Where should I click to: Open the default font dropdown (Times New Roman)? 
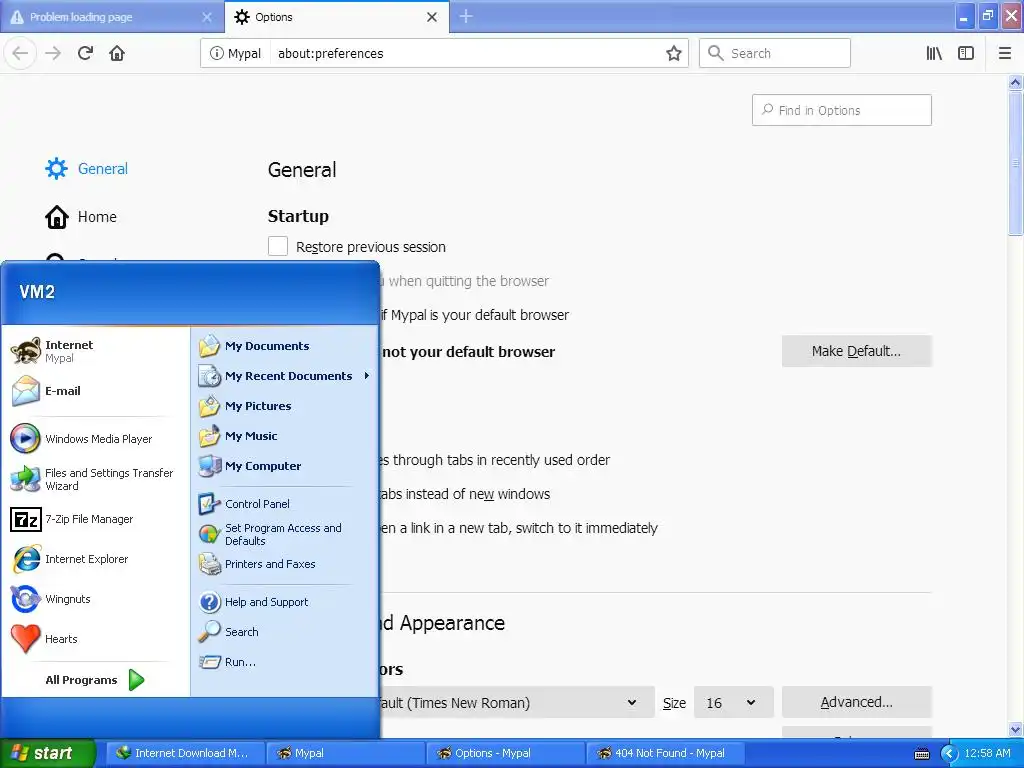pos(516,703)
